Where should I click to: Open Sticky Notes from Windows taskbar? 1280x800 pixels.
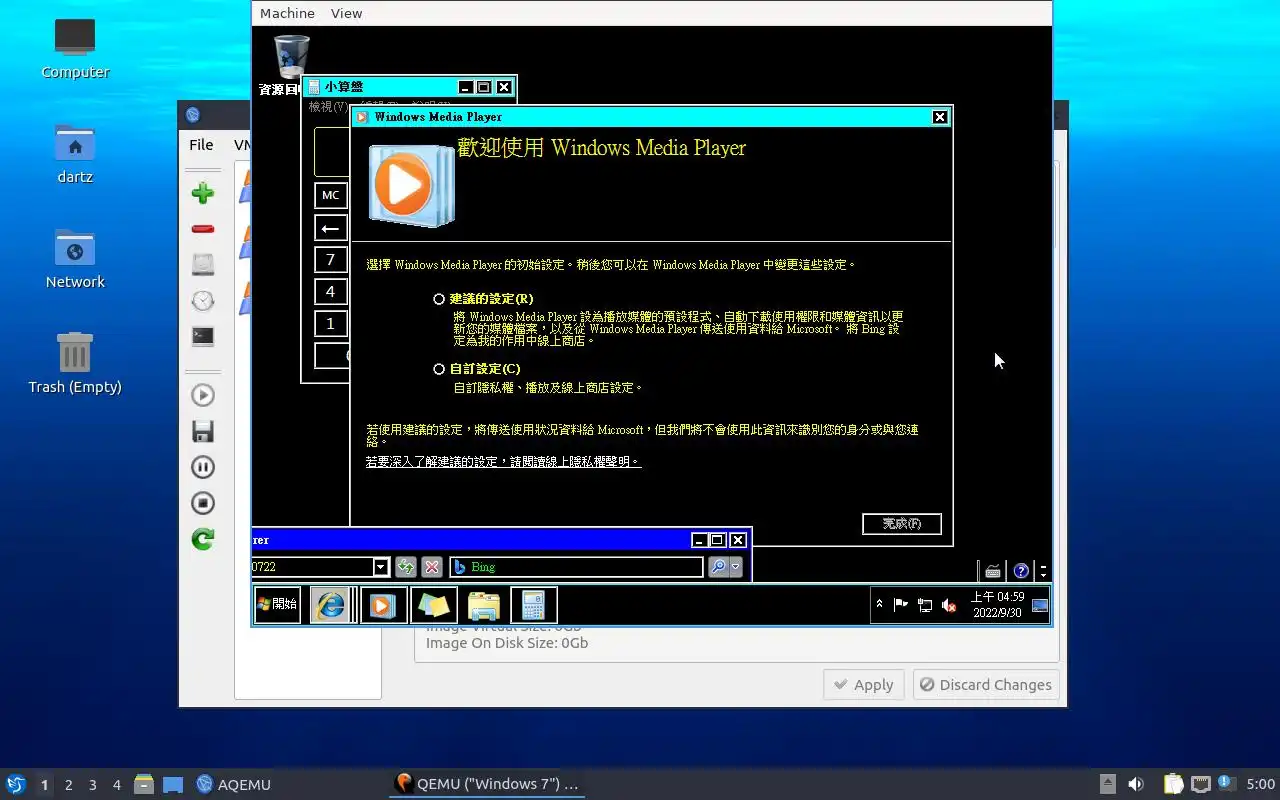[x=434, y=605]
